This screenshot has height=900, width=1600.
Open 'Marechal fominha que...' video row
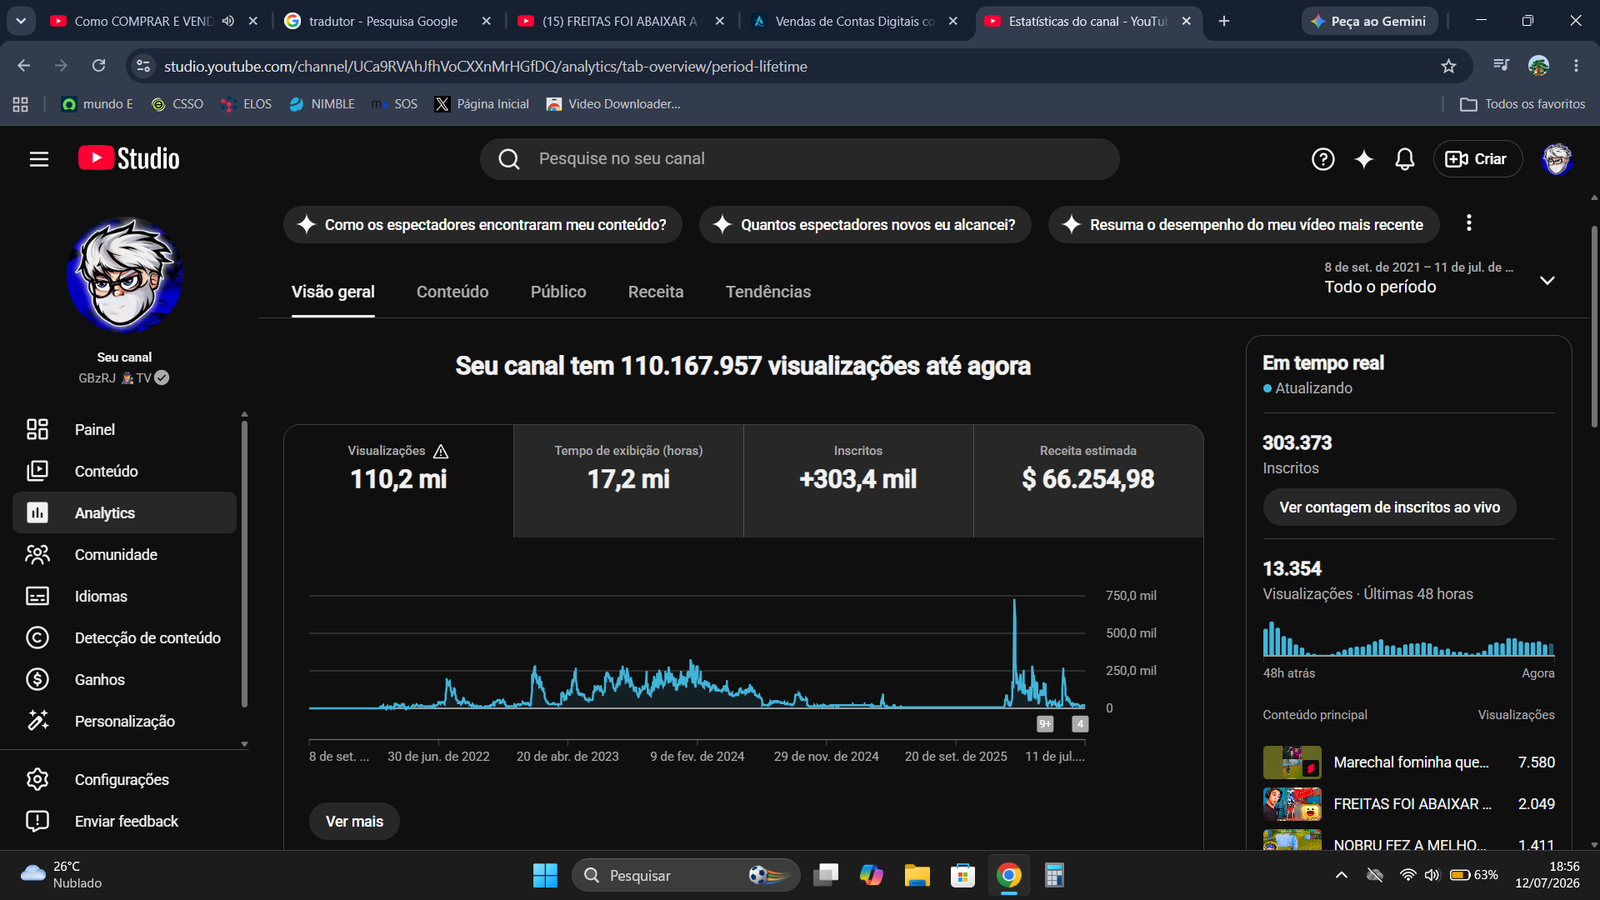click(1409, 762)
